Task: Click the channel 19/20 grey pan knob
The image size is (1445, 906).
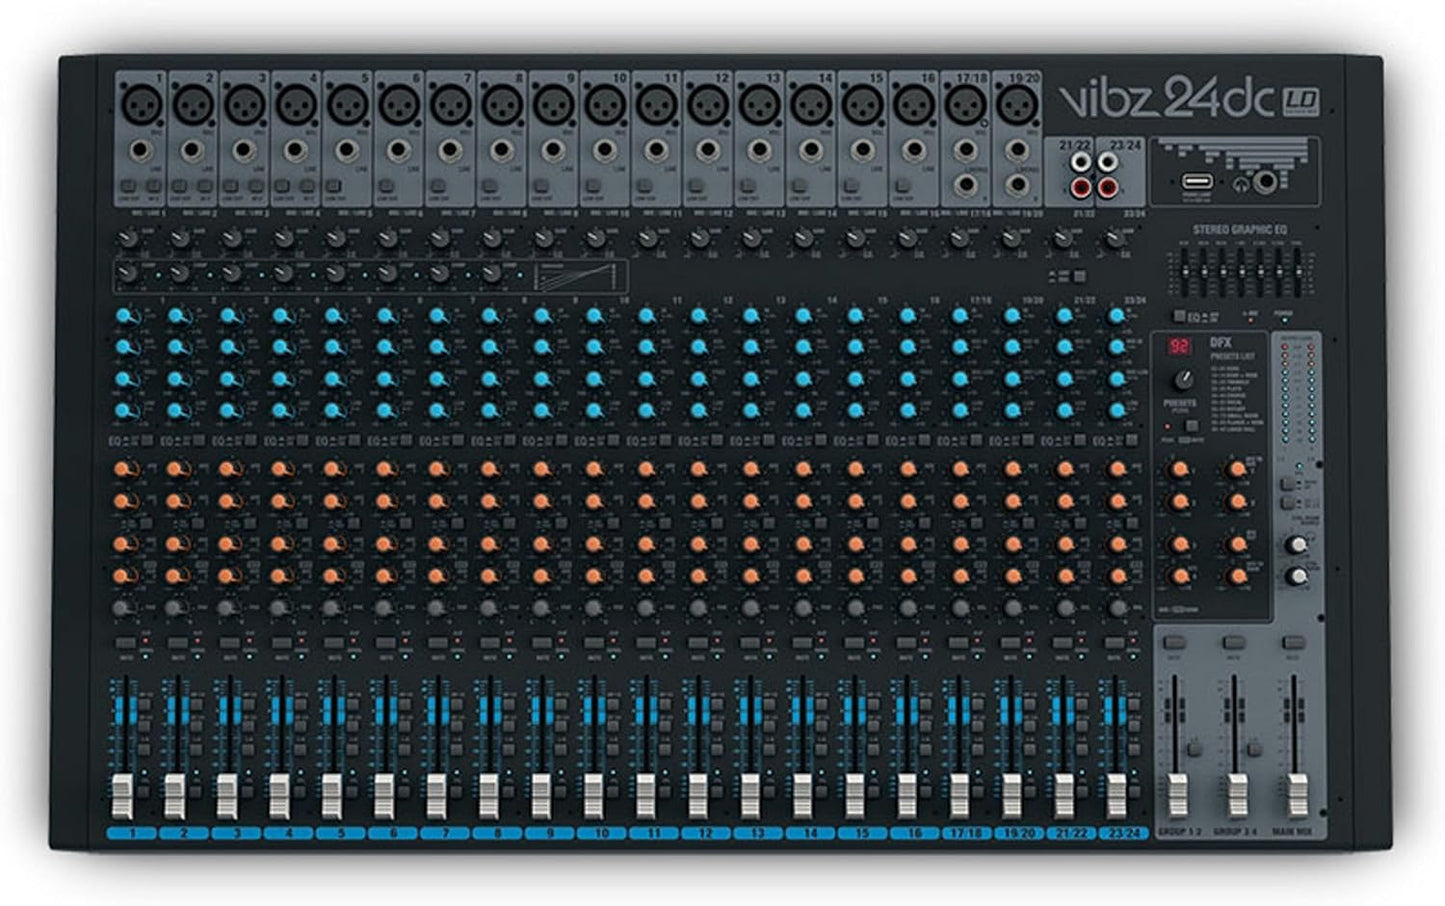Action: pos(1013,608)
